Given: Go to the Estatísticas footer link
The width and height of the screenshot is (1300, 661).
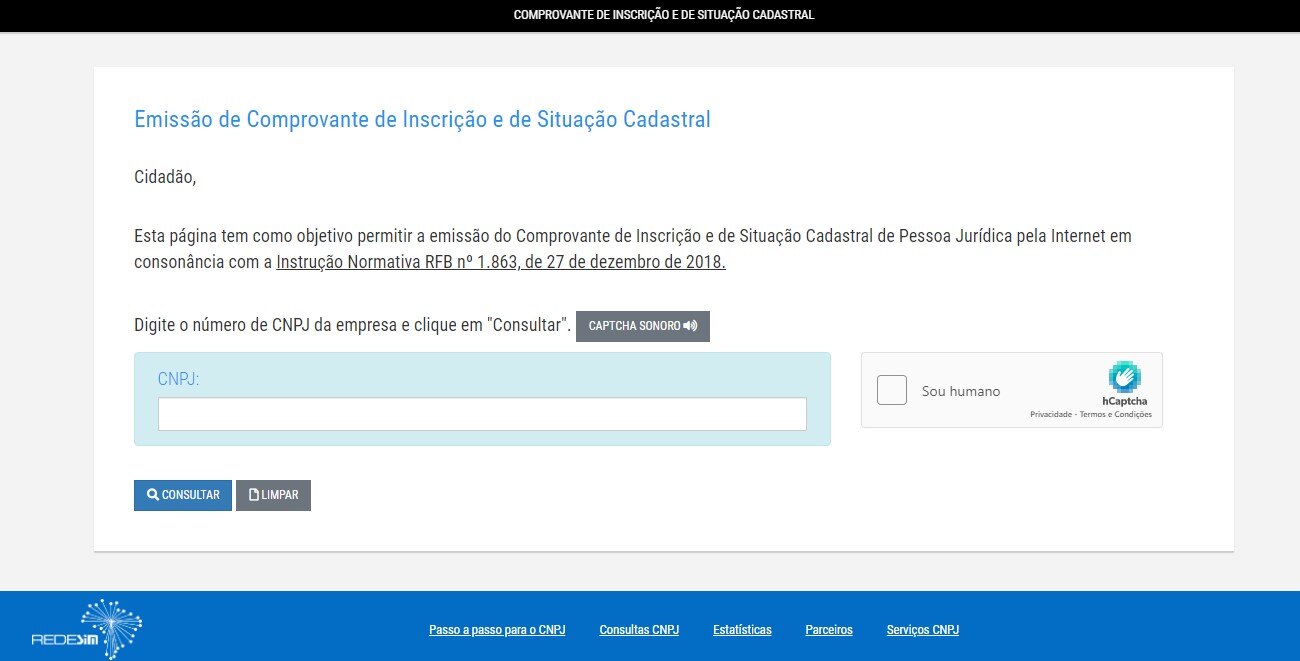Looking at the screenshot, I should pyautogui.click(x=742, y=630).
